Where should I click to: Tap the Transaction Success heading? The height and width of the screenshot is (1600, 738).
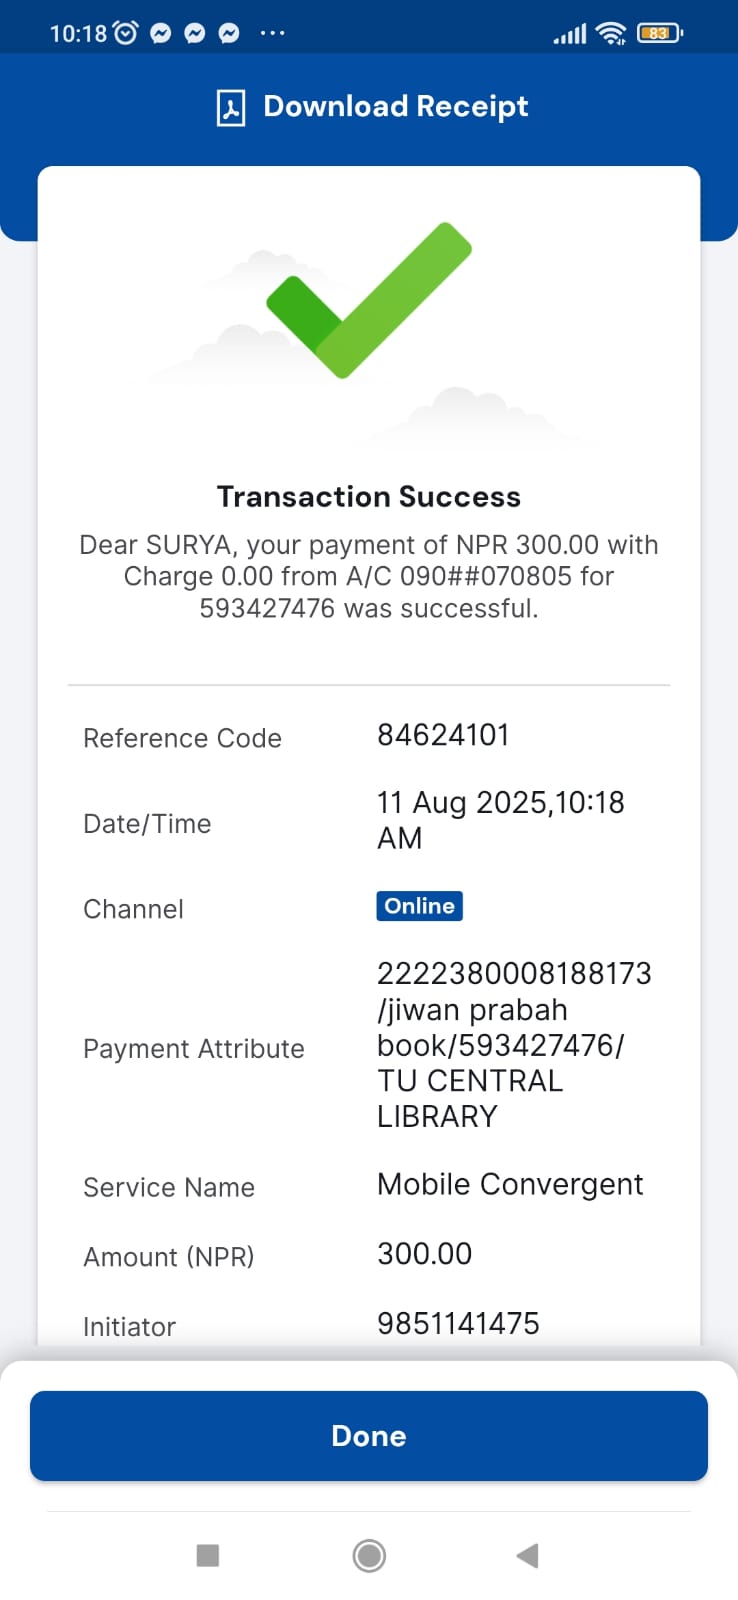coord(369,496)
